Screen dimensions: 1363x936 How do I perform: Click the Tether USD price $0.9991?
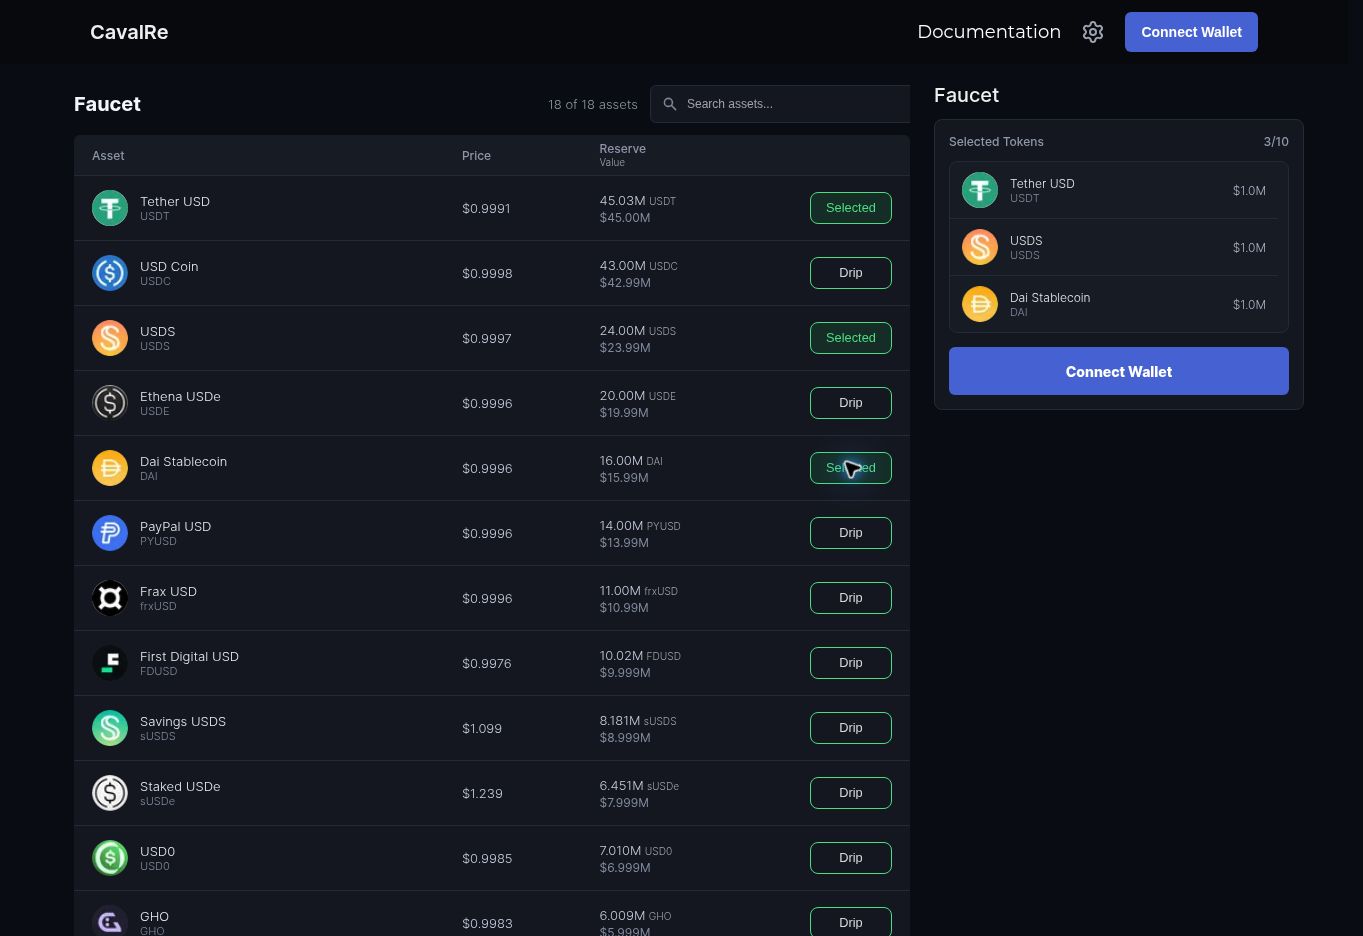(x=486, y=209)
